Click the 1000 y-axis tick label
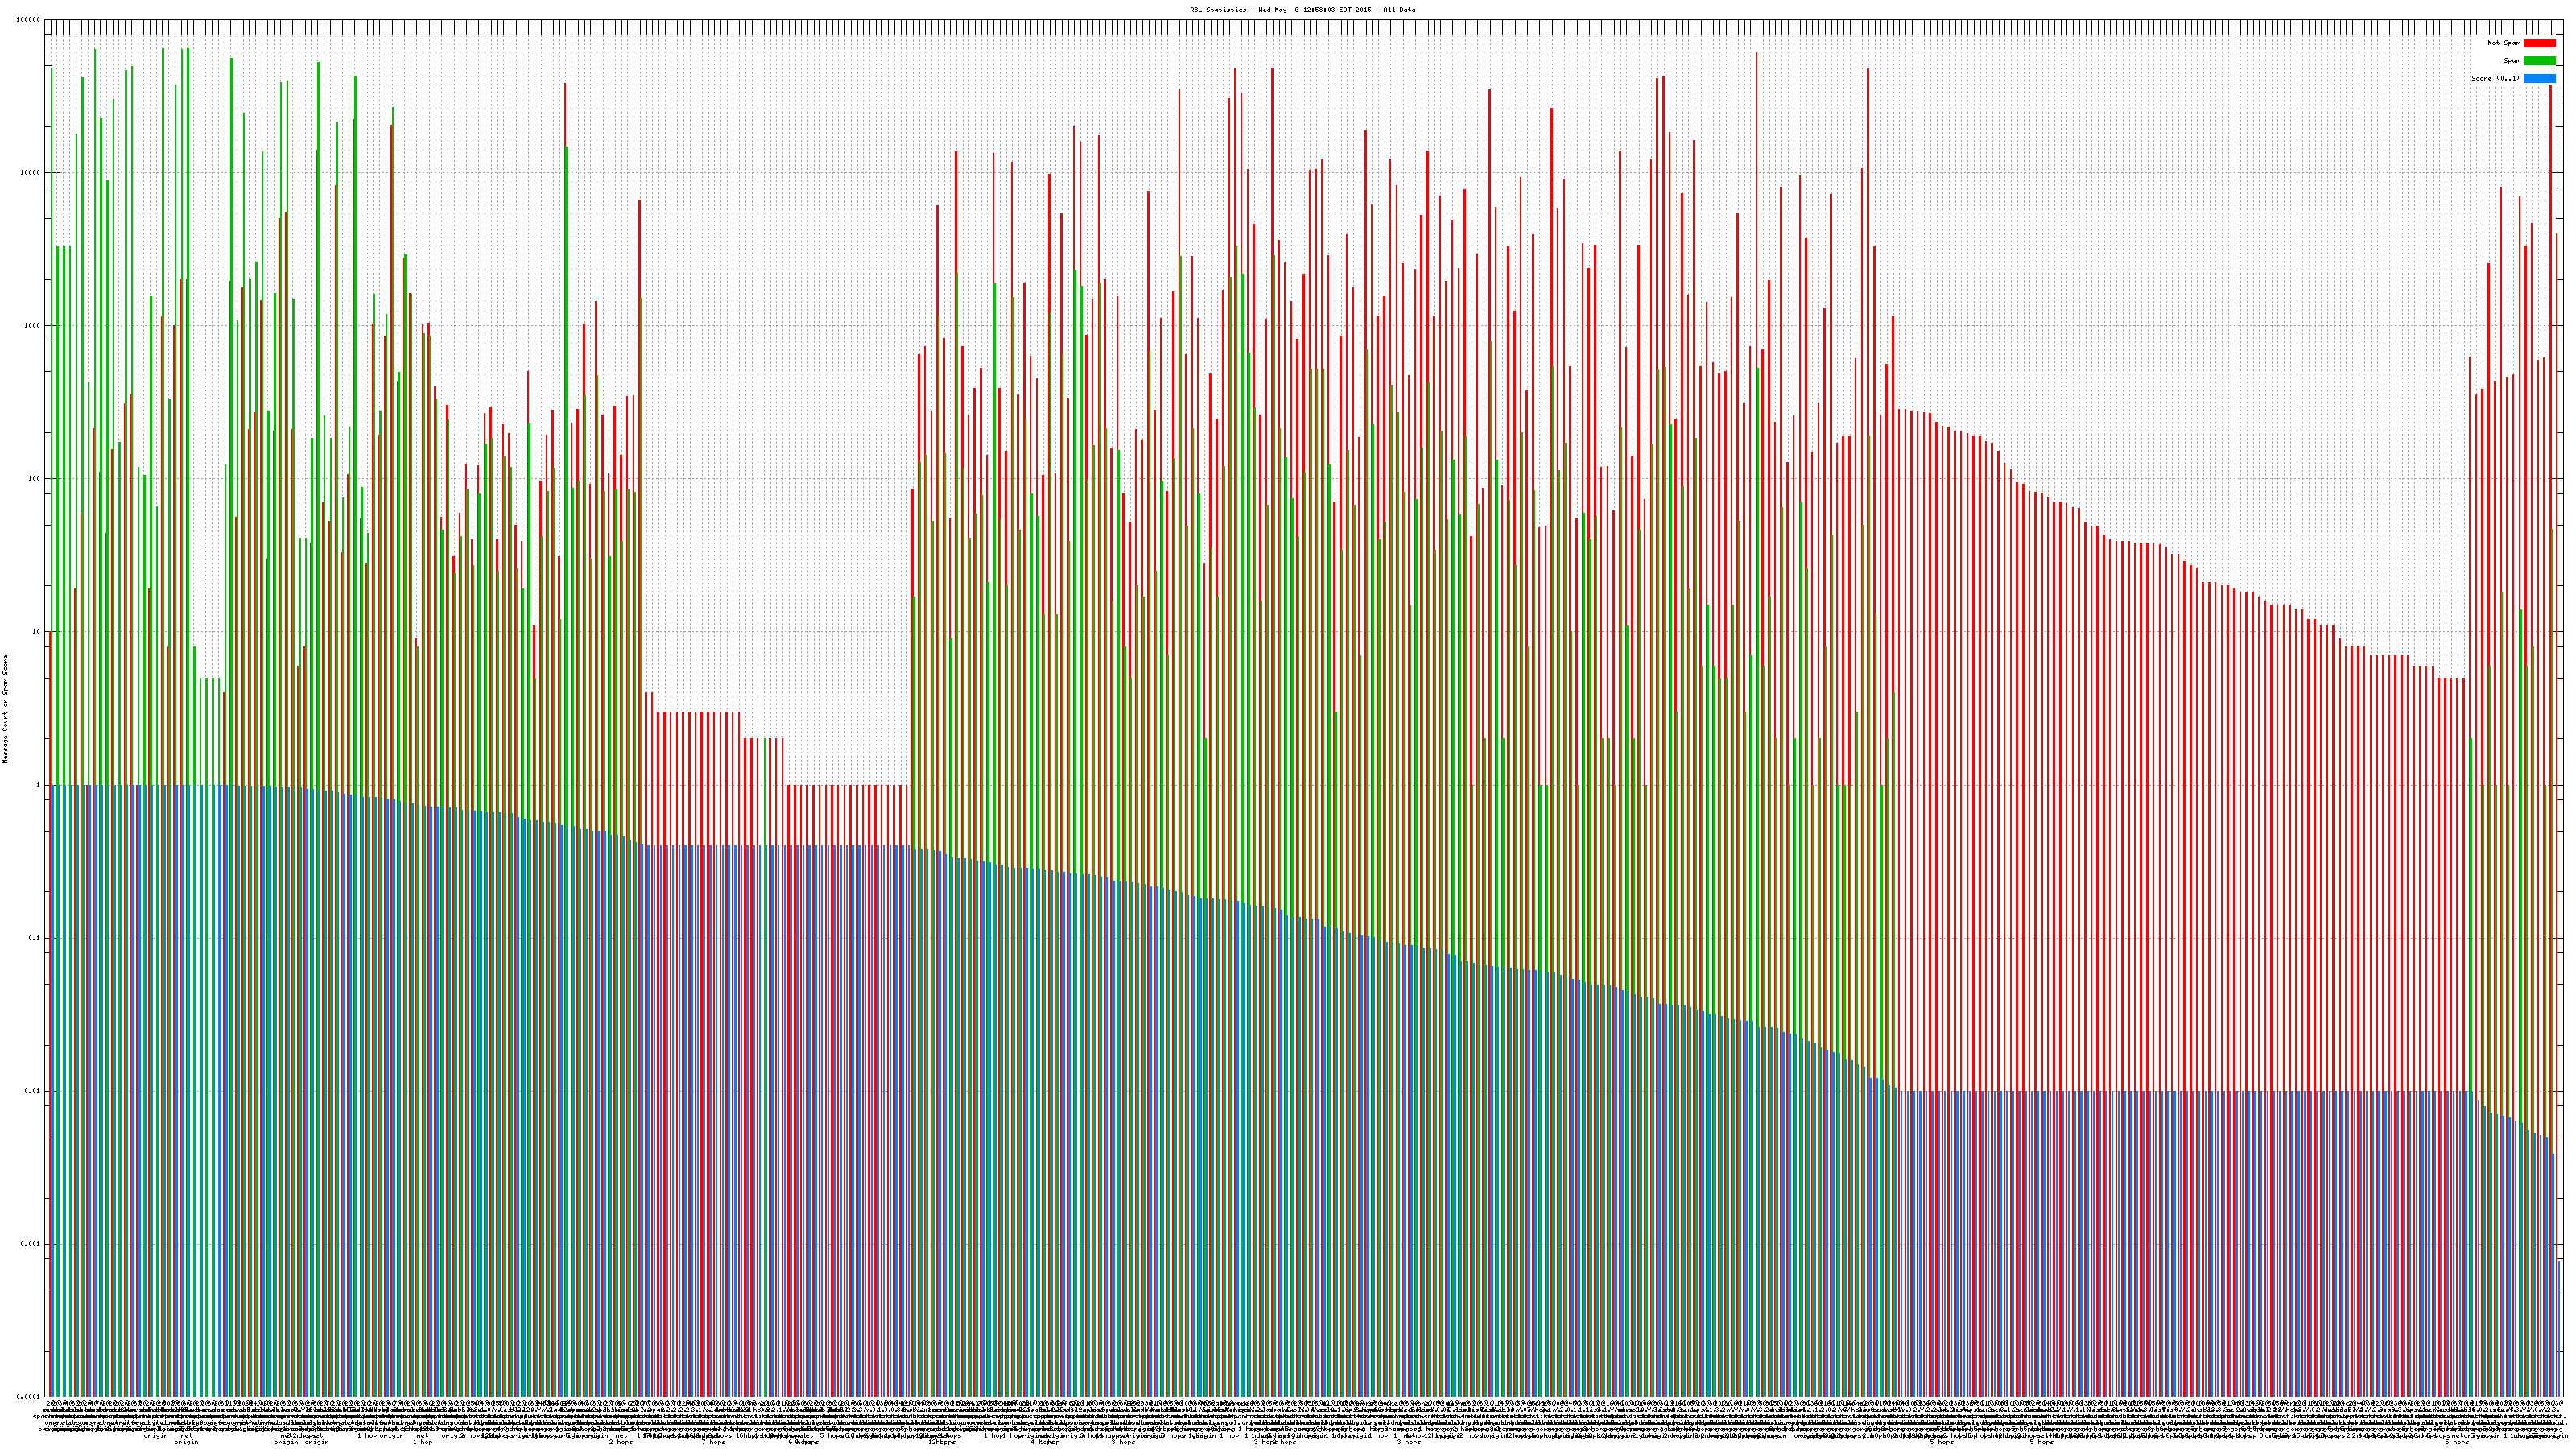2576x1449 pixels. 32,326
